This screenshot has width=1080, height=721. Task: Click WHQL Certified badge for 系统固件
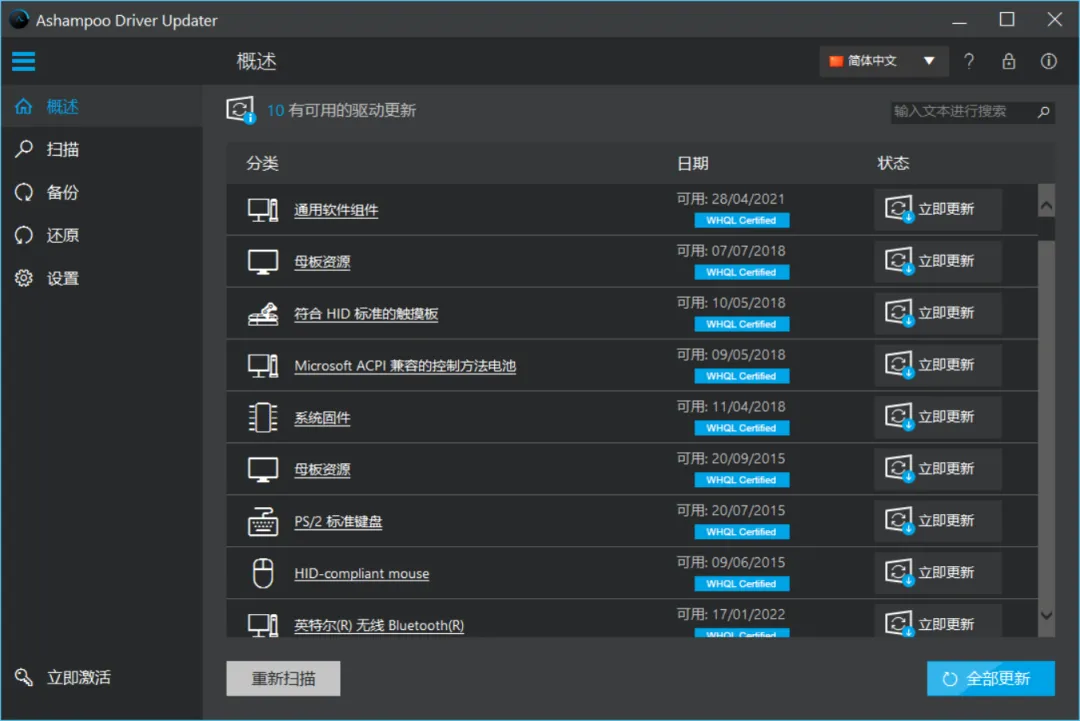[x=742, y=428]
